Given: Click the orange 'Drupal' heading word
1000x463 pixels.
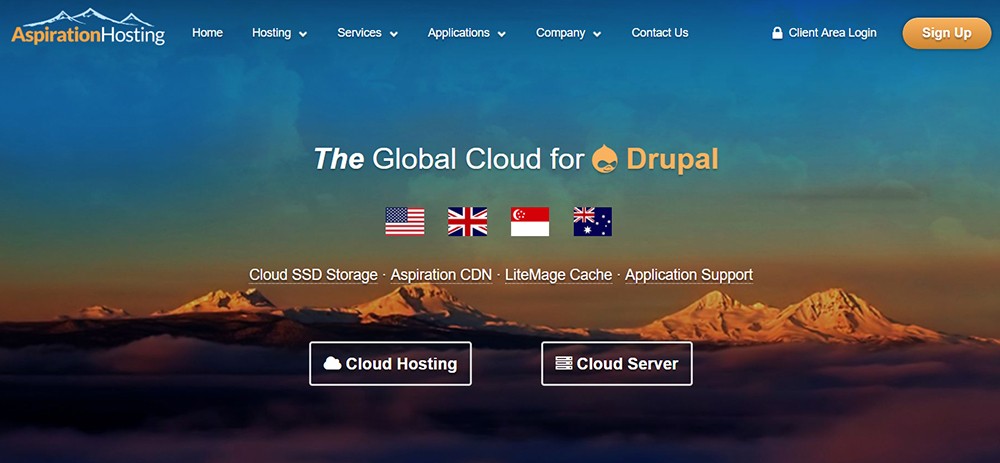Looking at the screenshot, I should [672, 159].
